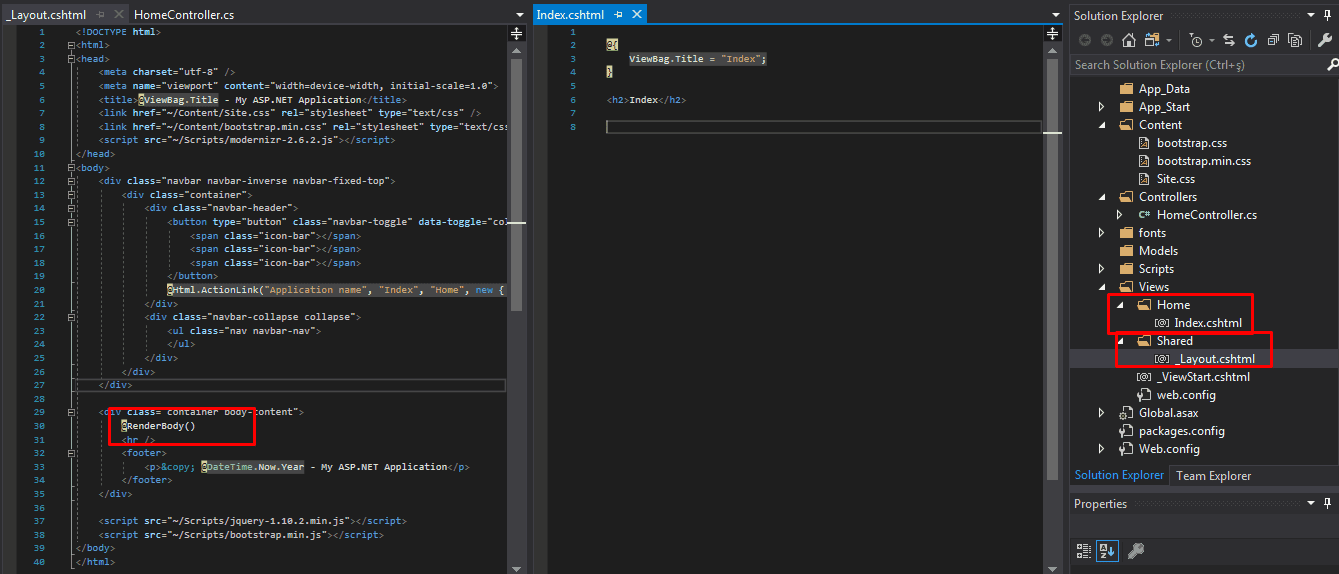The width and height of the screenshot is (1339, 574).
Task: Switch Properties grid to Categorized view
Action: pyautogui.click(x=1084, y=550)
